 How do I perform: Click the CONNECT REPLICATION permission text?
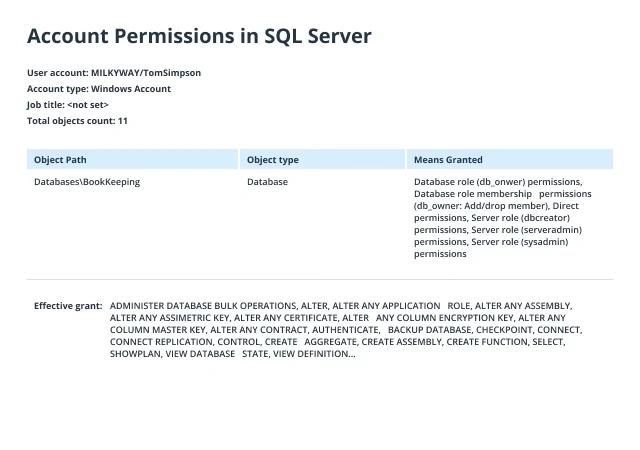[161, 342]
